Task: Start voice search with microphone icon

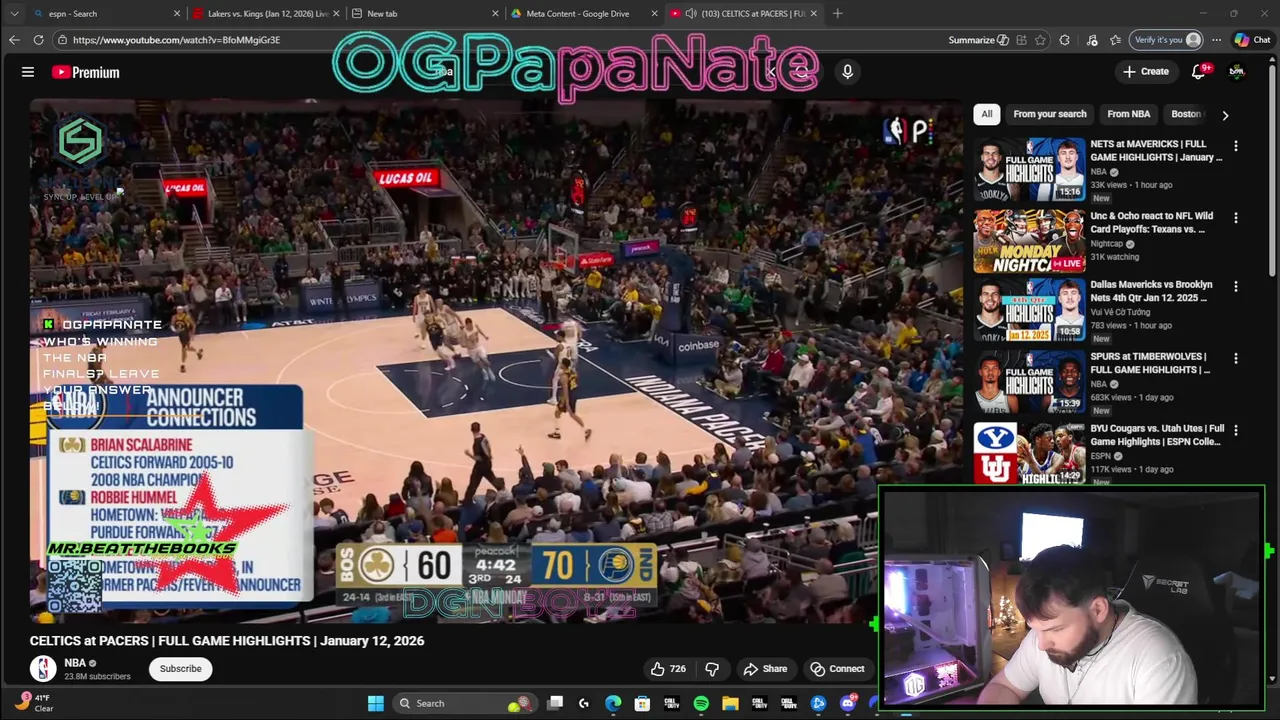Action: 847,72
